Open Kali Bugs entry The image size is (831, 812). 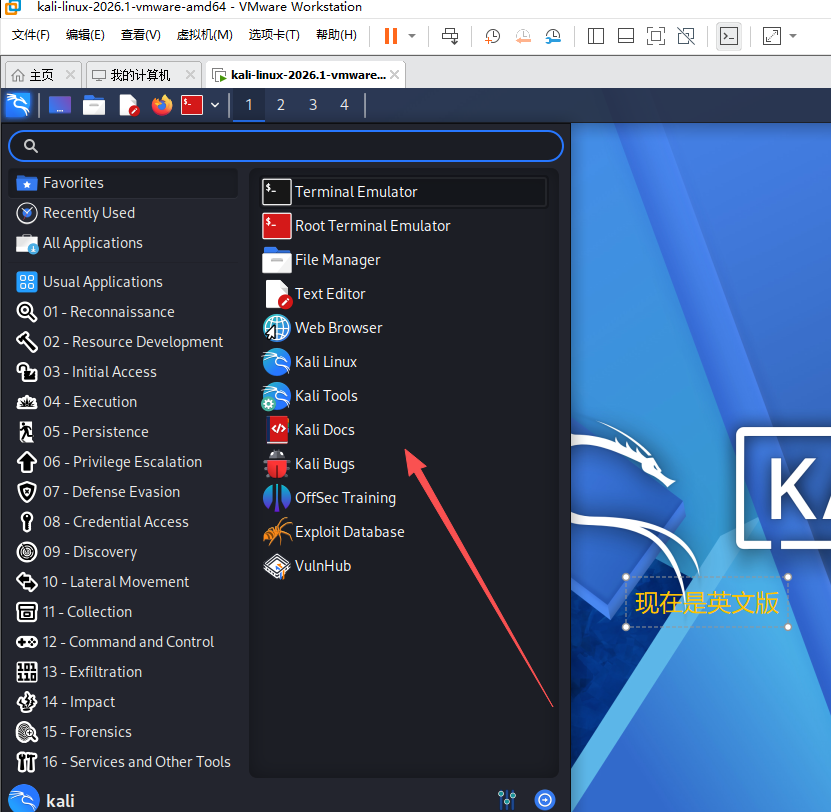[324, 464]
